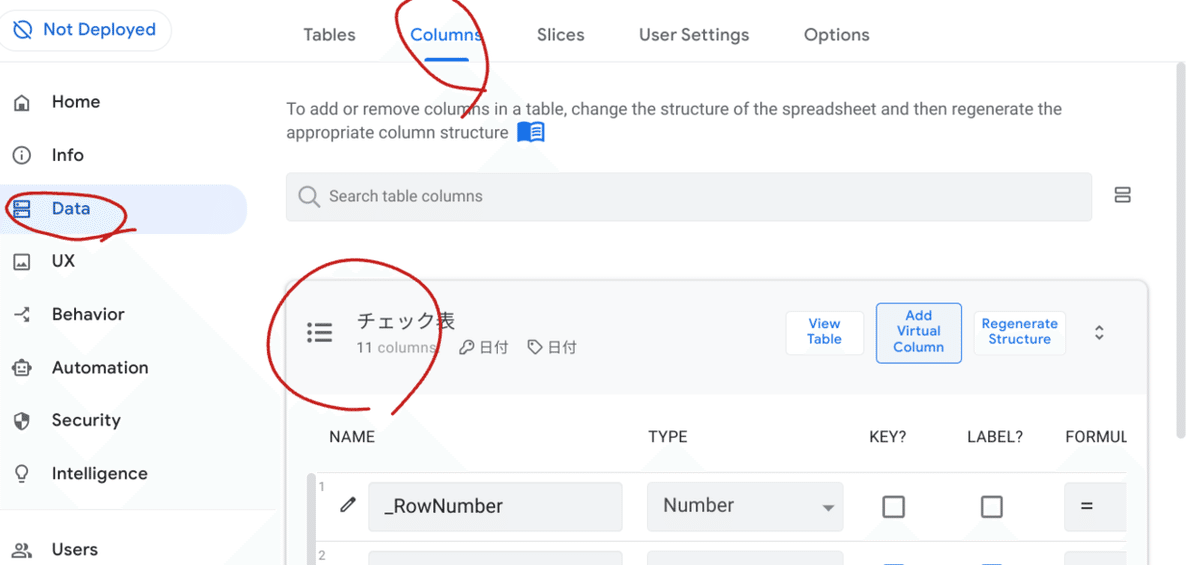Click the Not Deployed status icon
Viewport: 1200px width, 565px height.
click(x=22, y=30)
